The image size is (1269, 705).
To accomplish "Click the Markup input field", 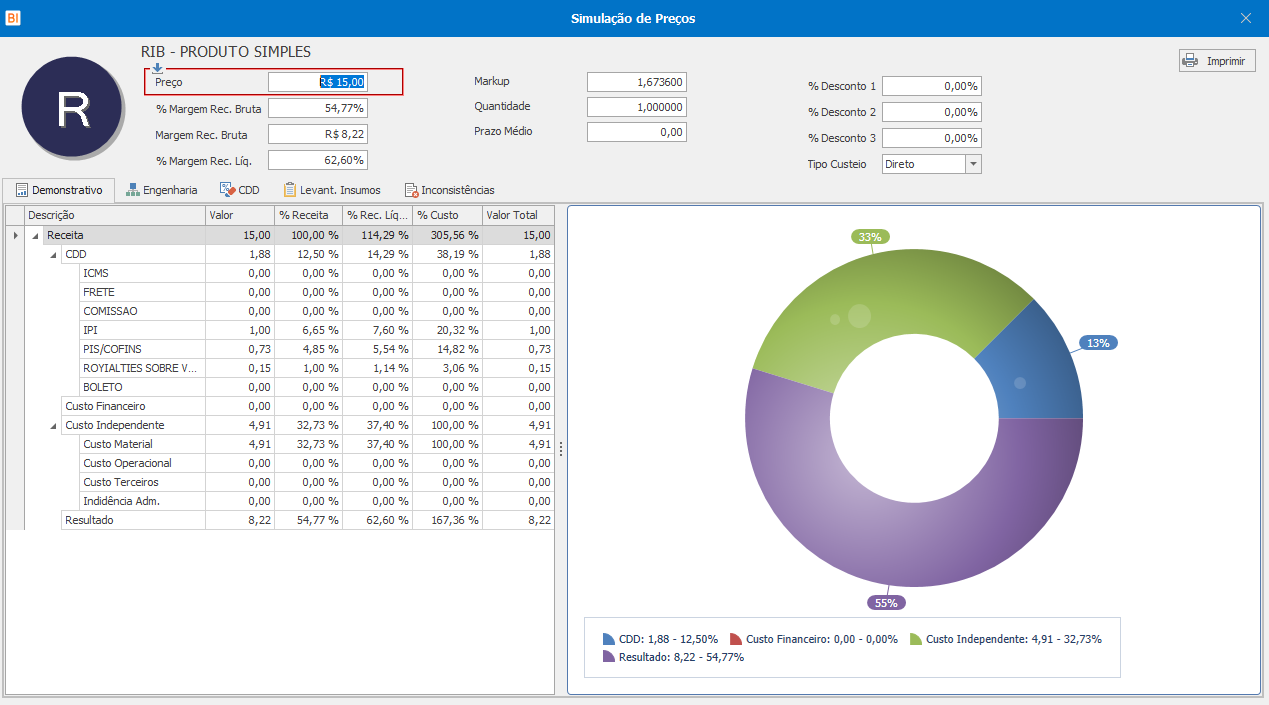I will 637,82.
